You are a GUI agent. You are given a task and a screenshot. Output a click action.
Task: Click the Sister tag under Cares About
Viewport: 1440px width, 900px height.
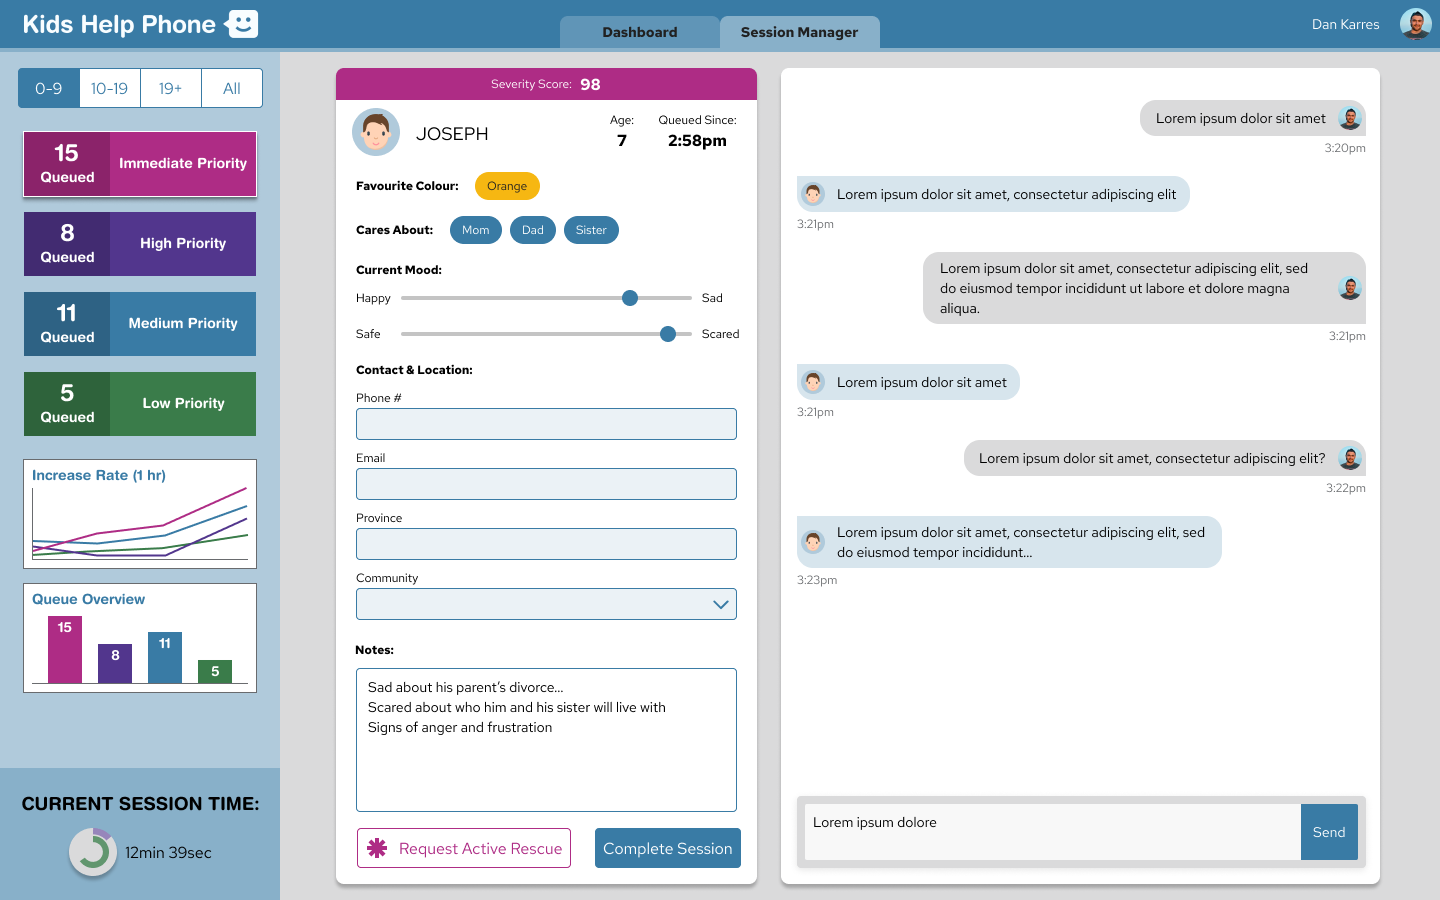pos(592,230)
